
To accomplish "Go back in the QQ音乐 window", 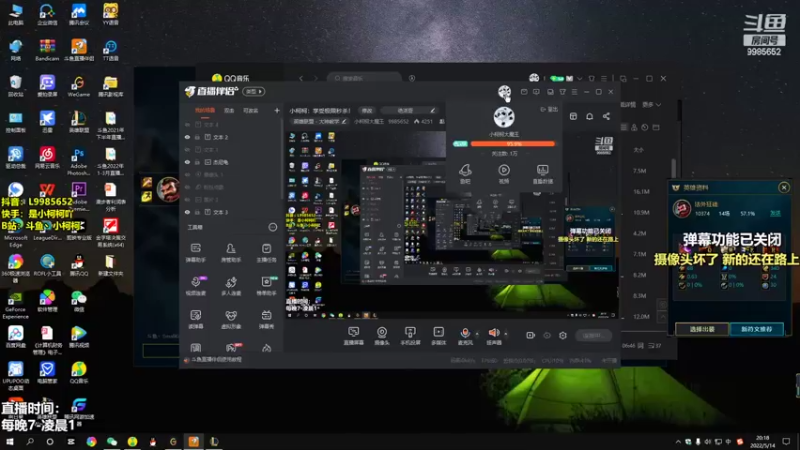I will [x=301, y=78].
